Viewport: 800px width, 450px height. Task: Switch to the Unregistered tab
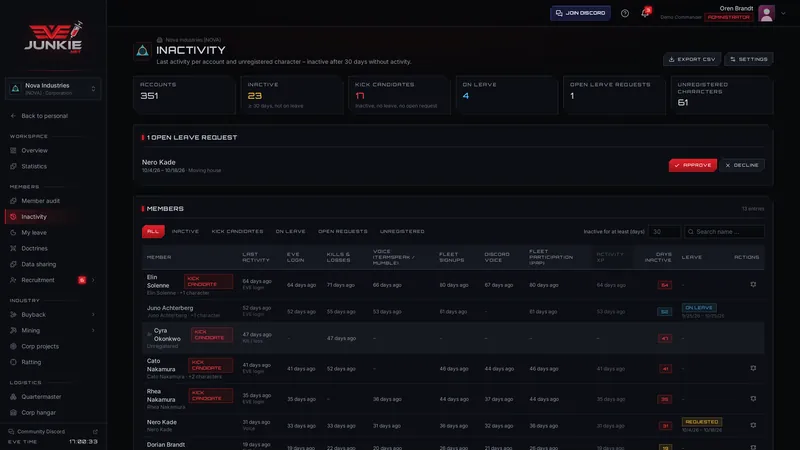point(402,232)
